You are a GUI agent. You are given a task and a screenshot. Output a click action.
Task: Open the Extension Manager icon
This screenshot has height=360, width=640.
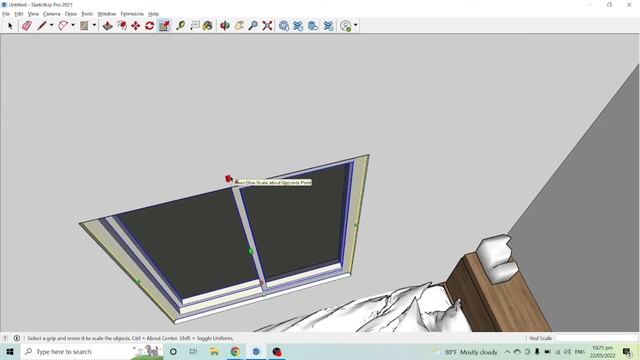(329, 26)
